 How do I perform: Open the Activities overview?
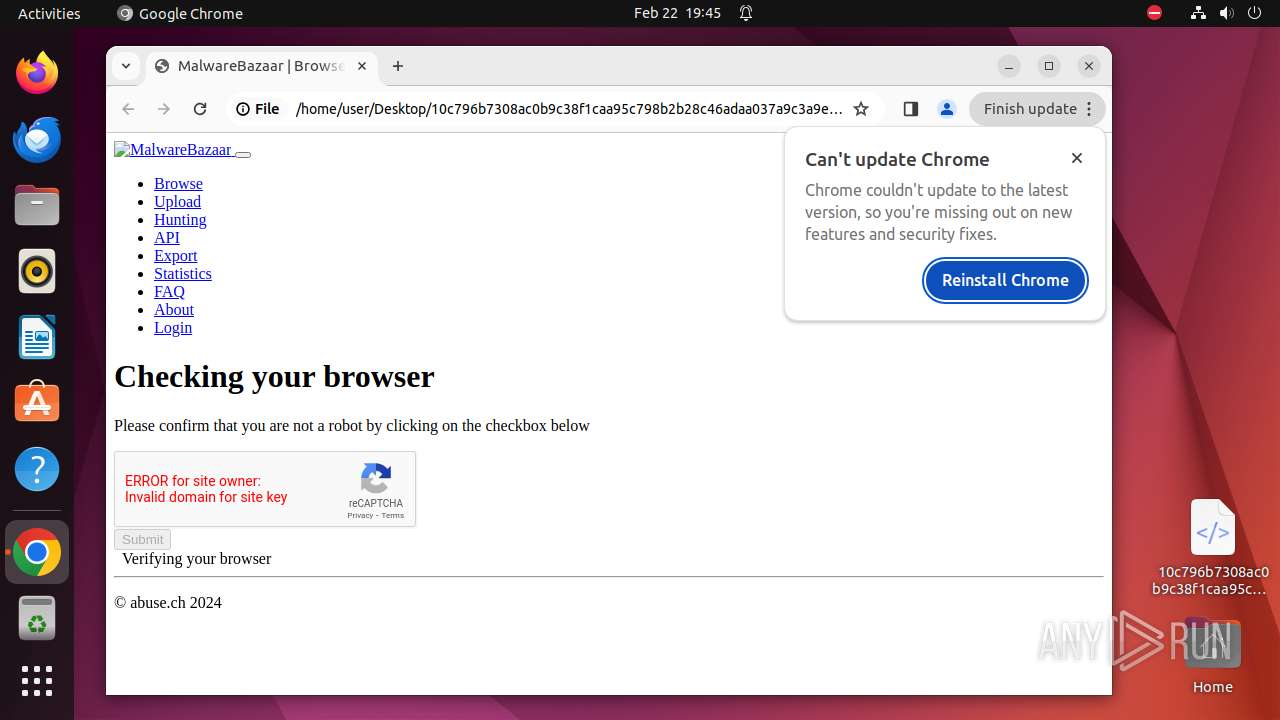49,13
